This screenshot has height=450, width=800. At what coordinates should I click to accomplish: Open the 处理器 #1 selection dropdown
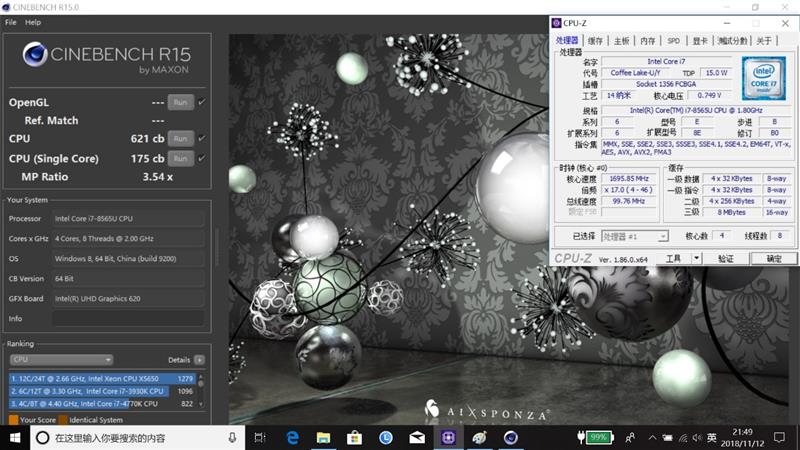point(634,236)
